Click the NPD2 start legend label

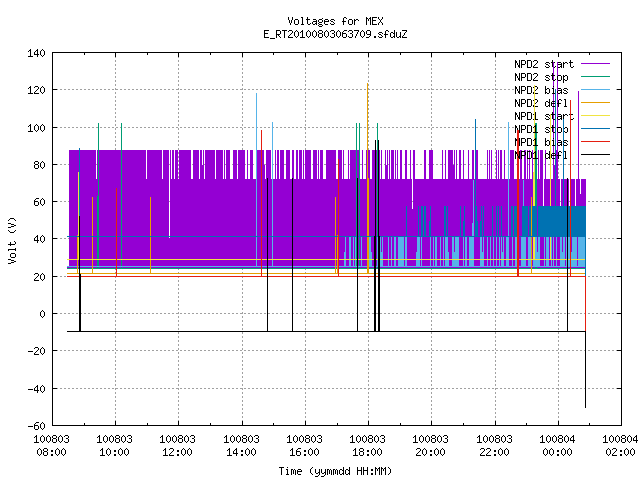point(544,64)
